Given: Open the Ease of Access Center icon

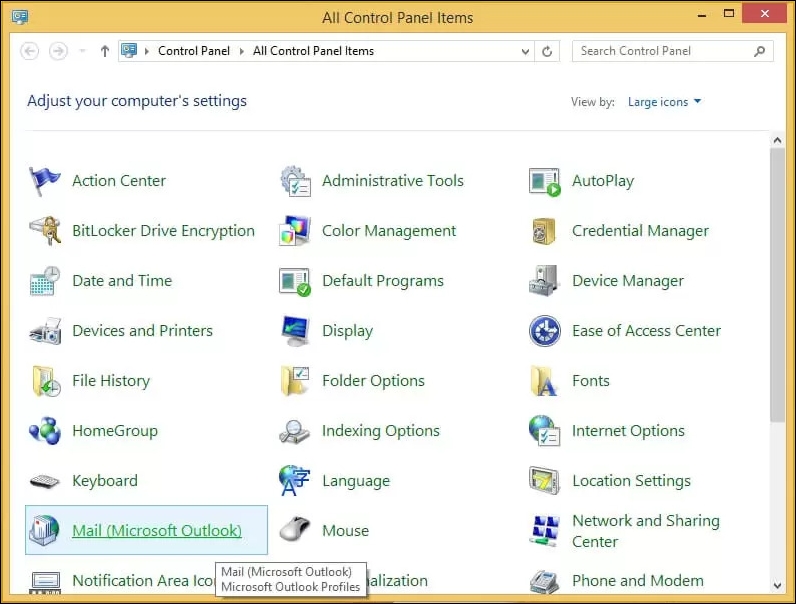Looking at the screenshot, I should (x=545, y=331).
